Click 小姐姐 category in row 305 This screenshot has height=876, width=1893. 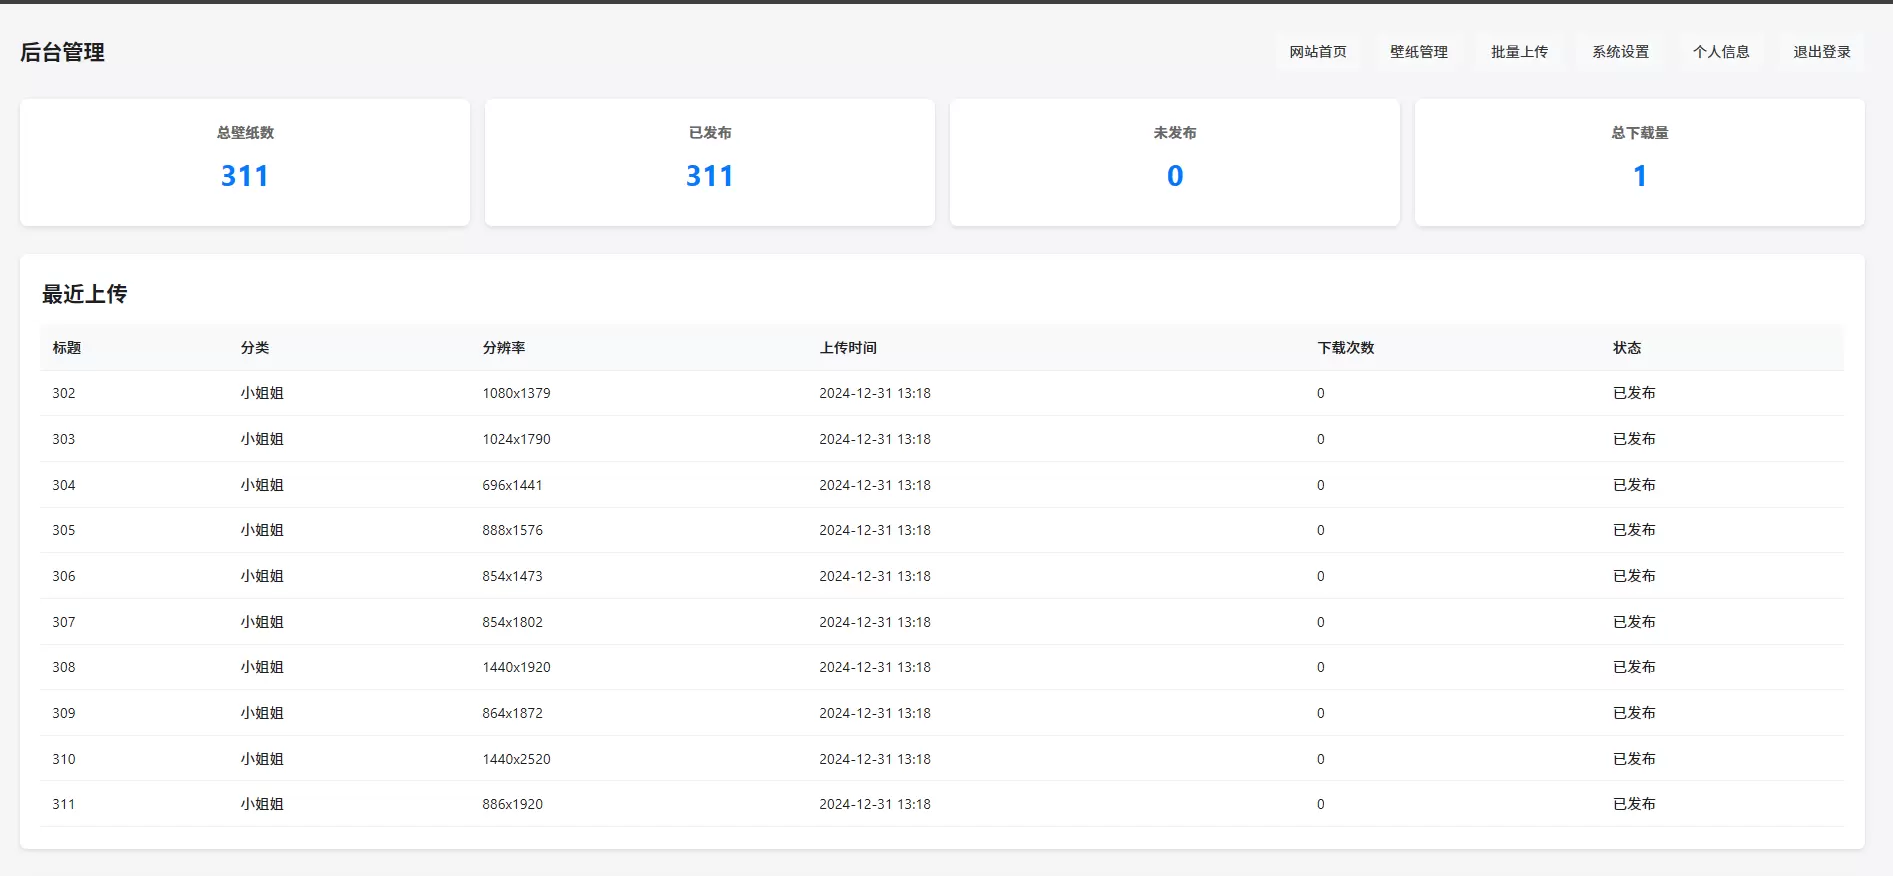point(262,530)
